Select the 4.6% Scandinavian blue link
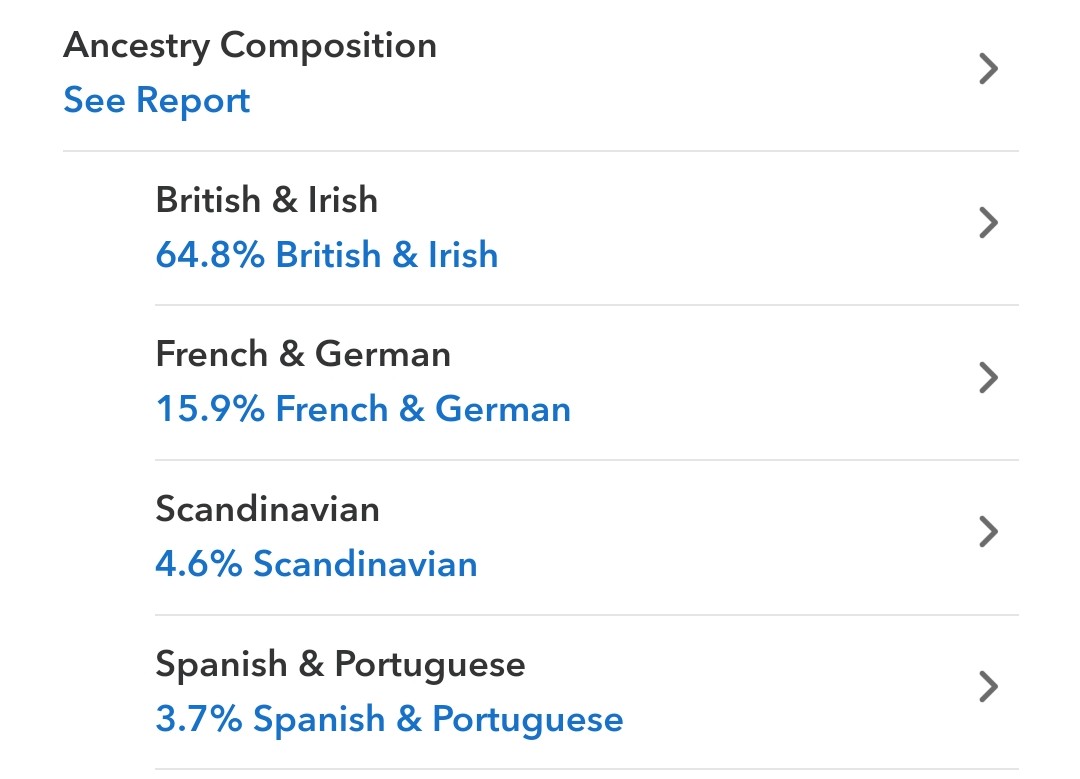 316,563
